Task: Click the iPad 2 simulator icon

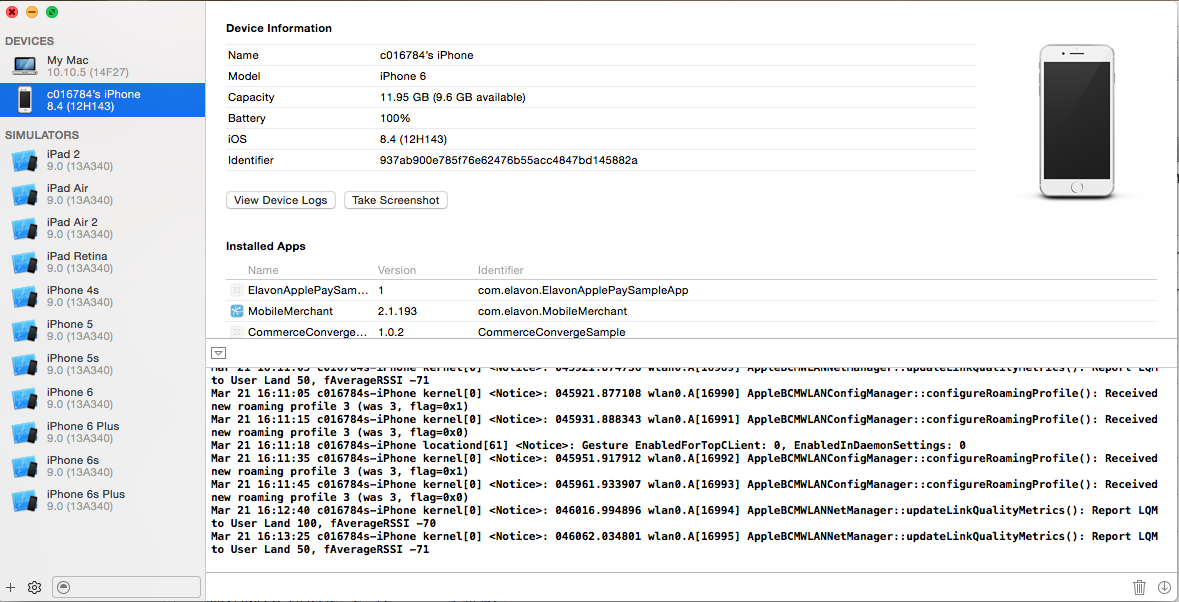Action: click(25, 161)
